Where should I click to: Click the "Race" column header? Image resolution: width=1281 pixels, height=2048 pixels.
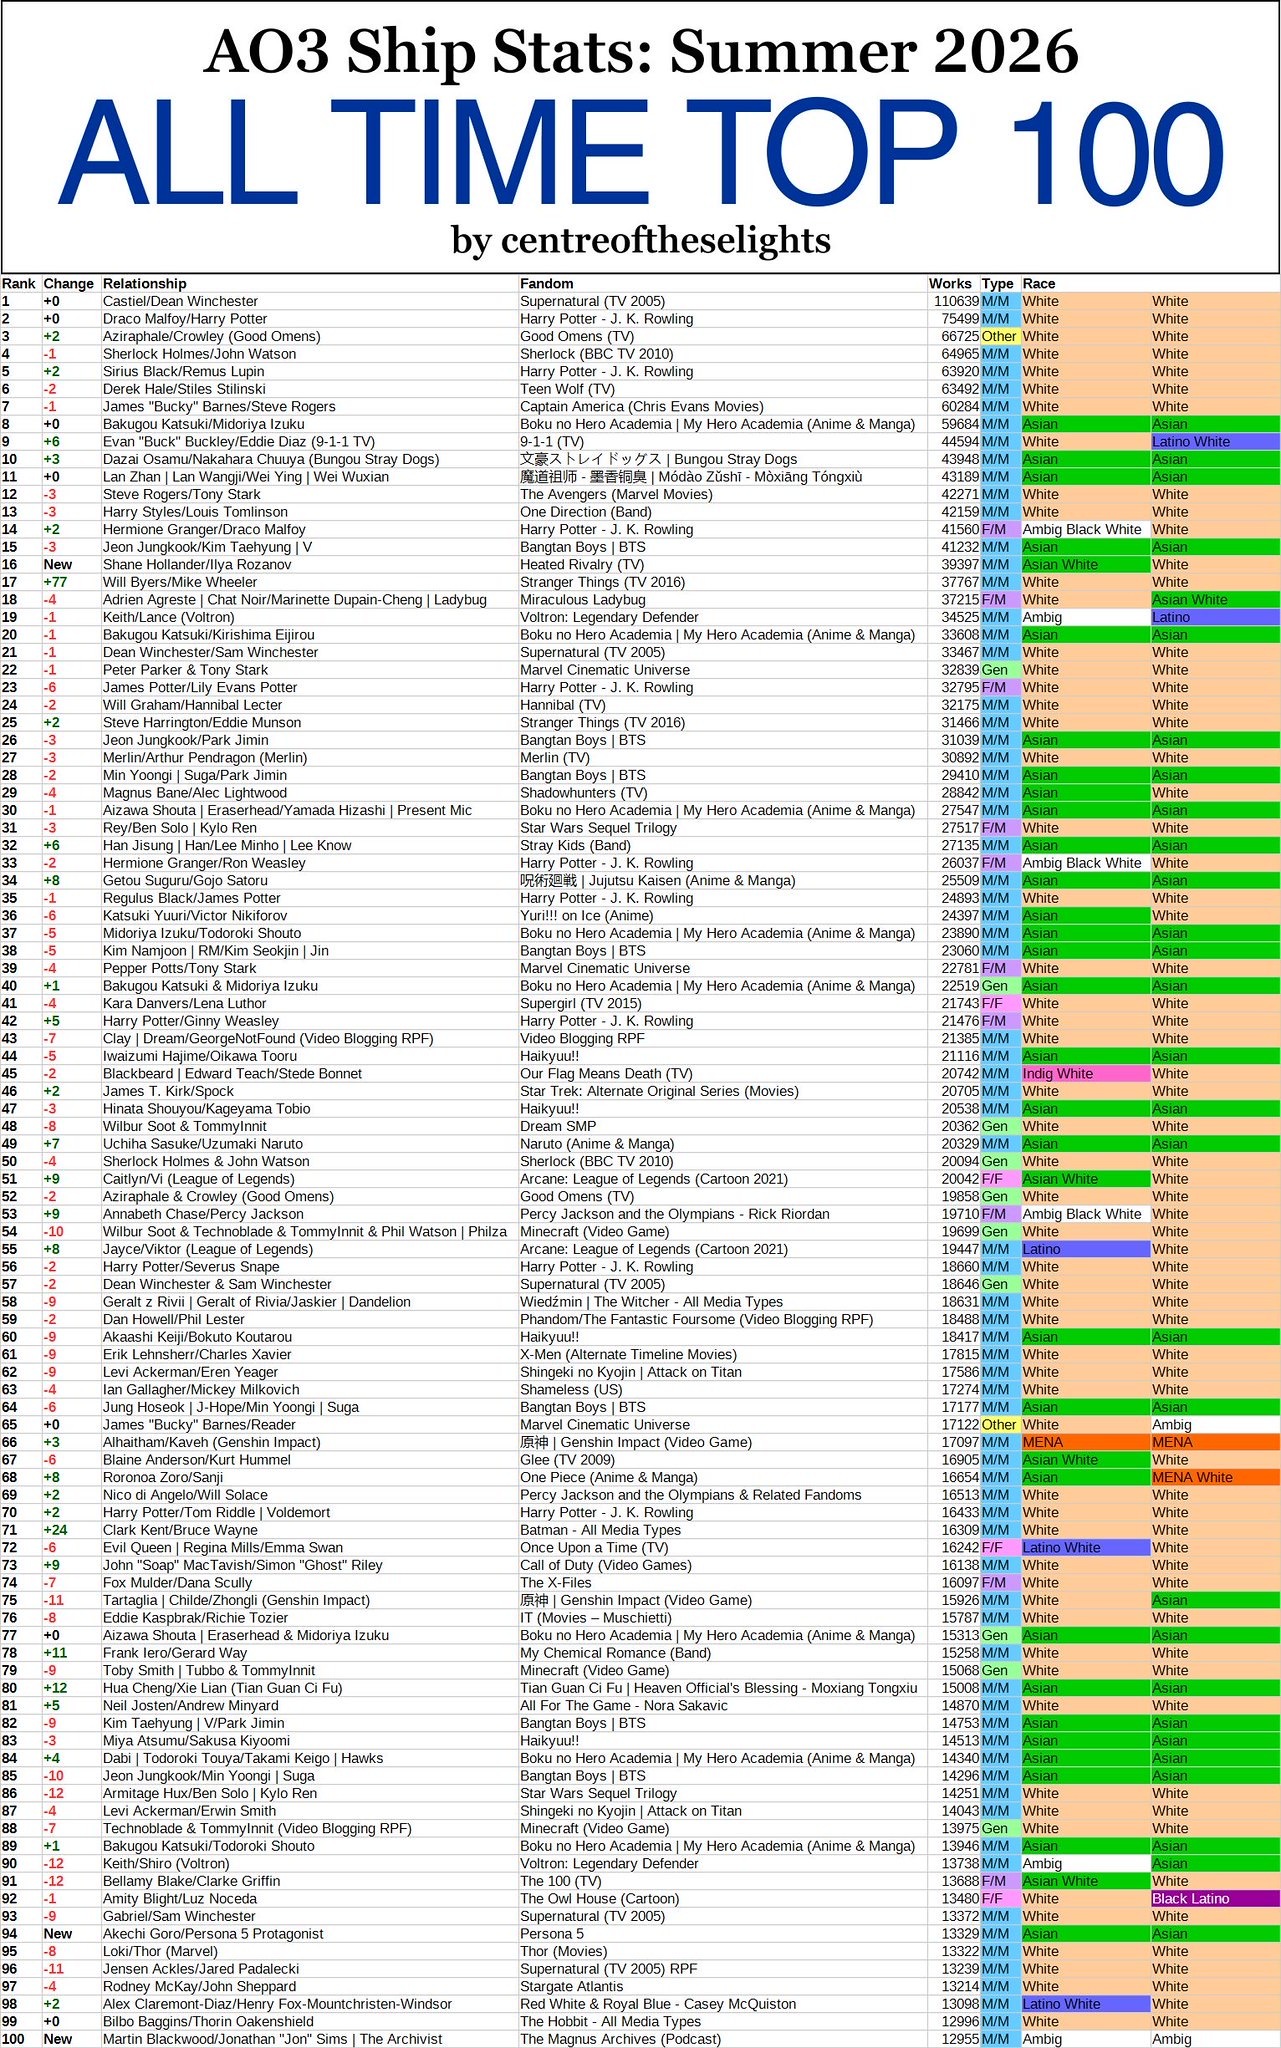click(x=1039, y=284)
